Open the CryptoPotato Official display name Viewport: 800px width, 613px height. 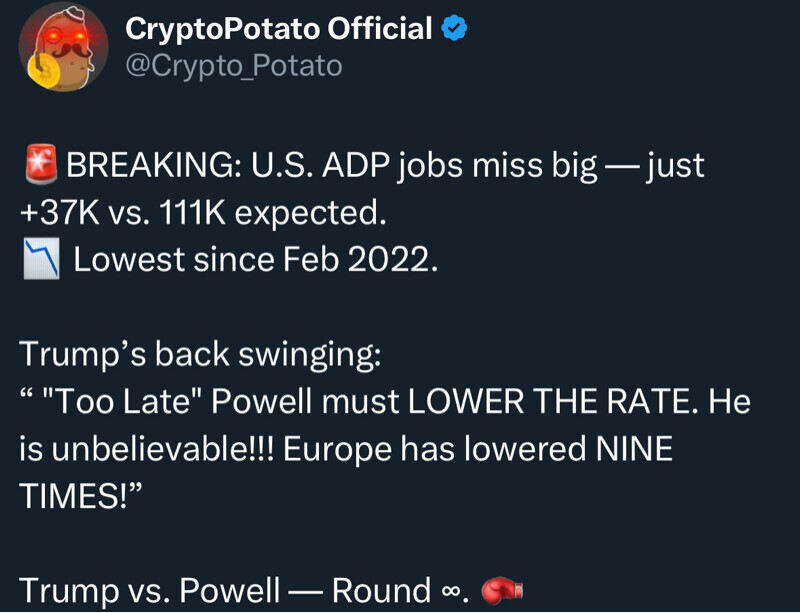(279, 30)
